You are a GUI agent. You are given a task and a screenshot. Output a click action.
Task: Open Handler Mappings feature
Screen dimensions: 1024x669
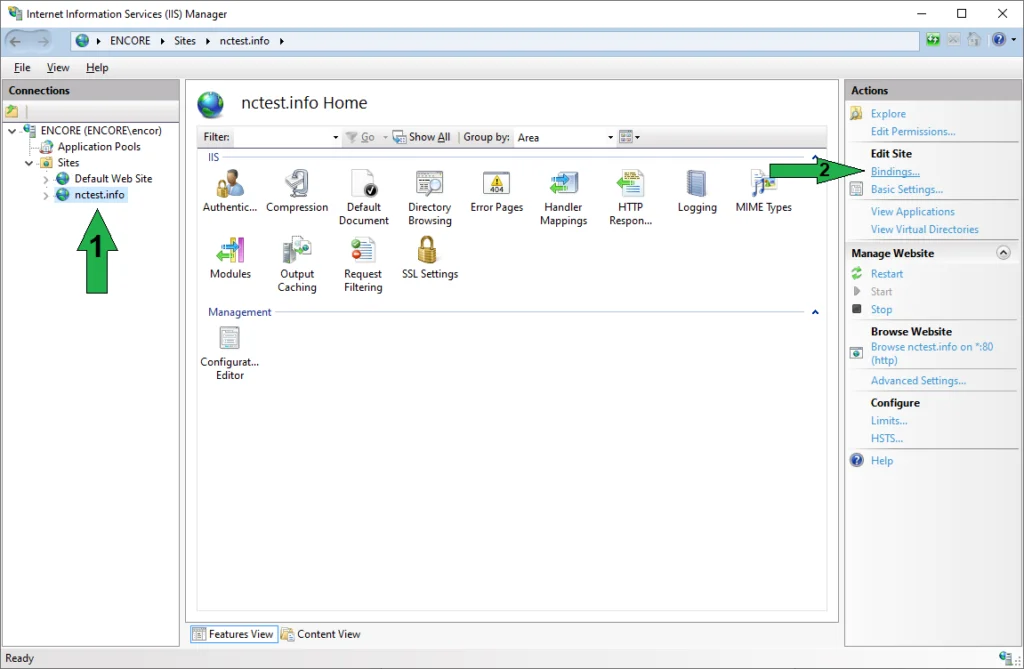(563, 185)
